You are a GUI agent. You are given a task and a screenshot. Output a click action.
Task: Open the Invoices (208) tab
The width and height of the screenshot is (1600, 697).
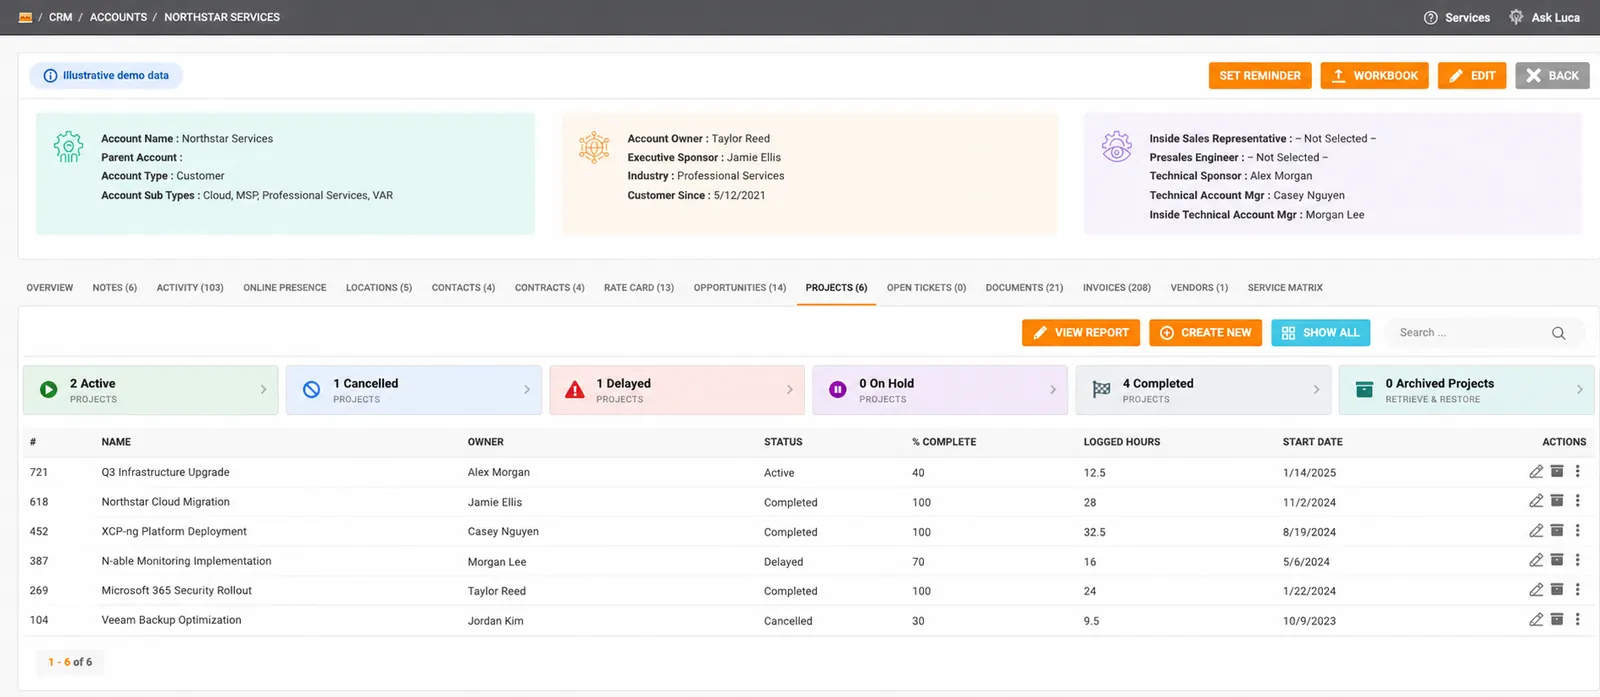[x=1117, y=288]
